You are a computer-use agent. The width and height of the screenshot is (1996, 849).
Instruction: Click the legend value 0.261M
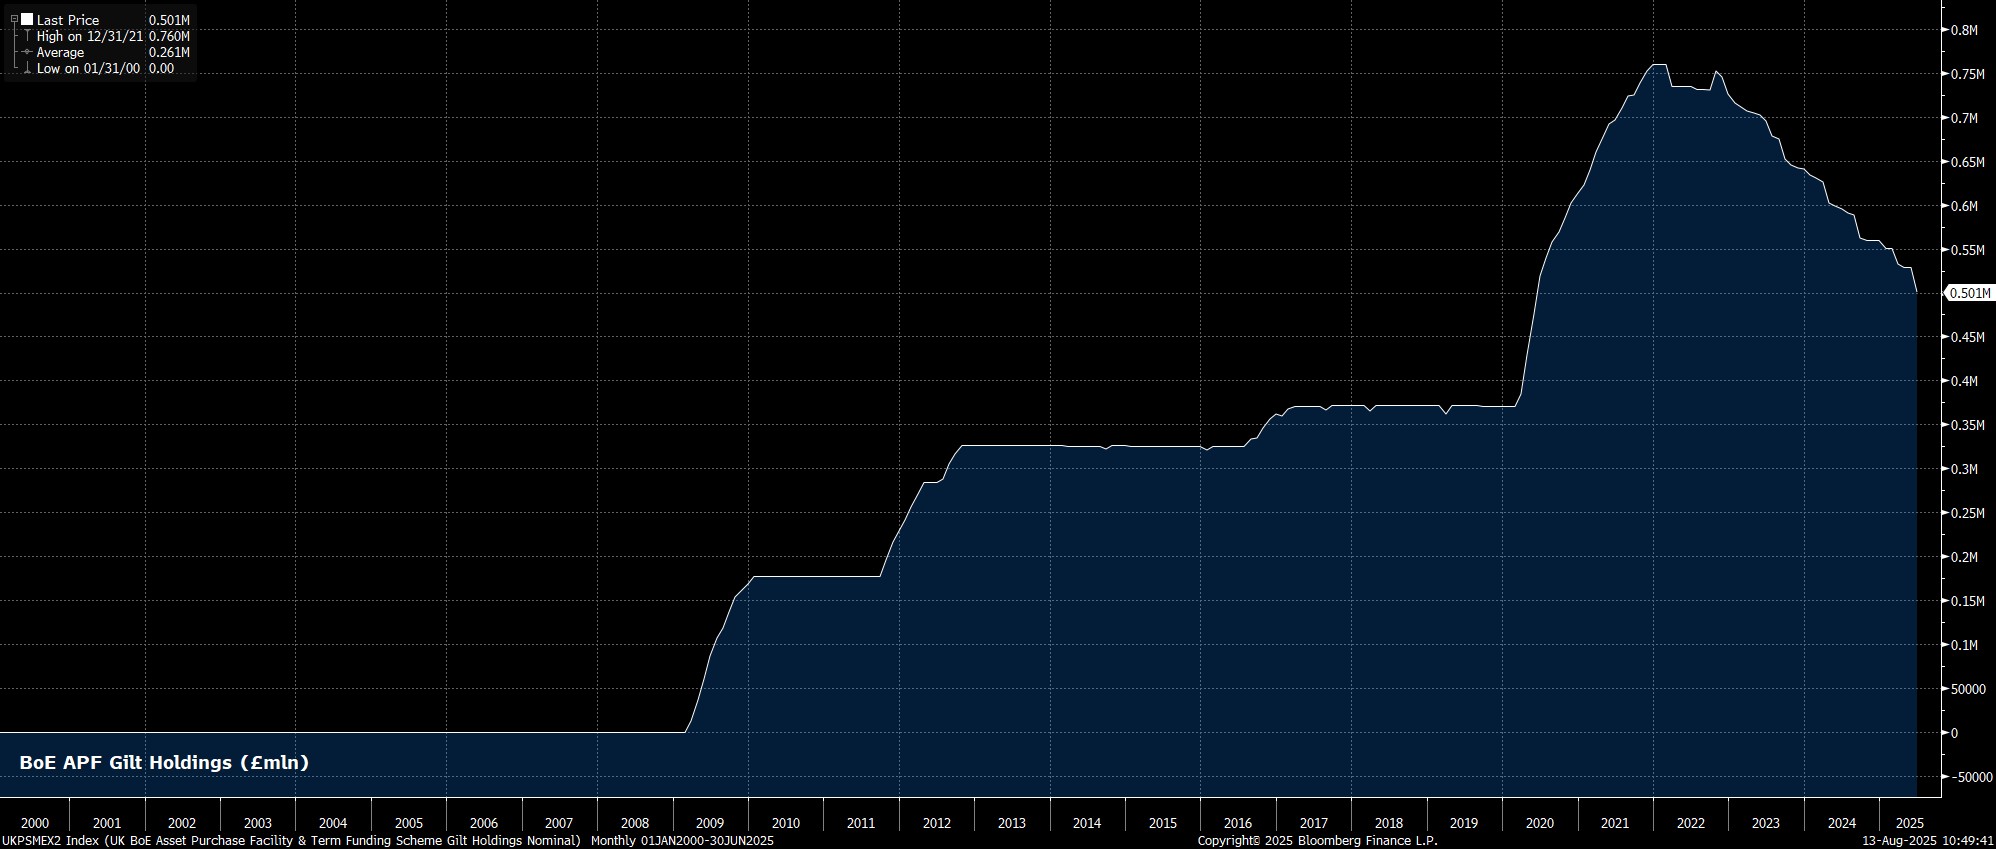click(169, 52)
